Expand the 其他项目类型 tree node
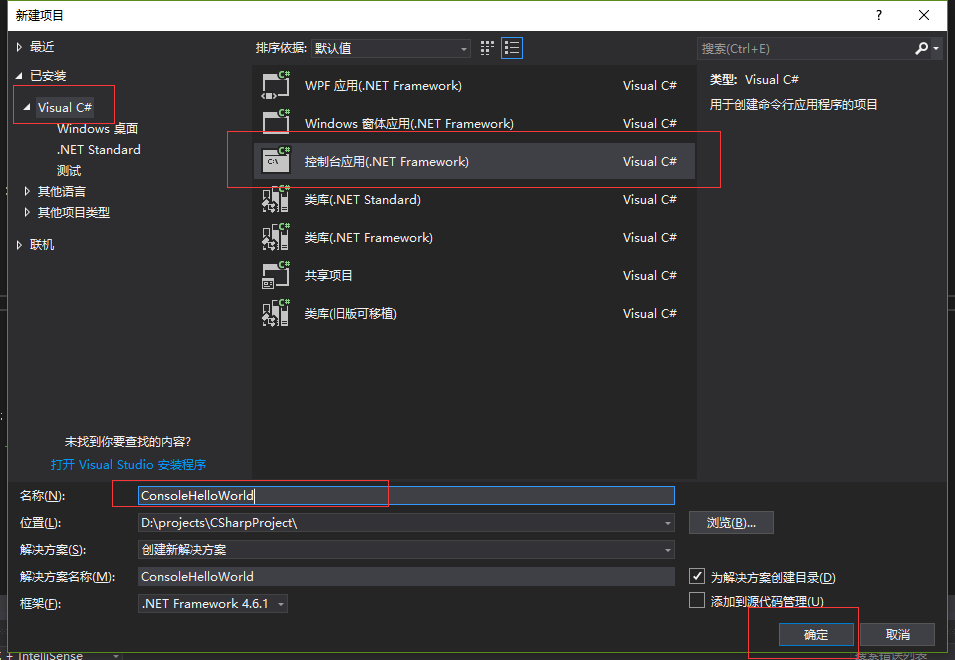 tap(27, 212)
